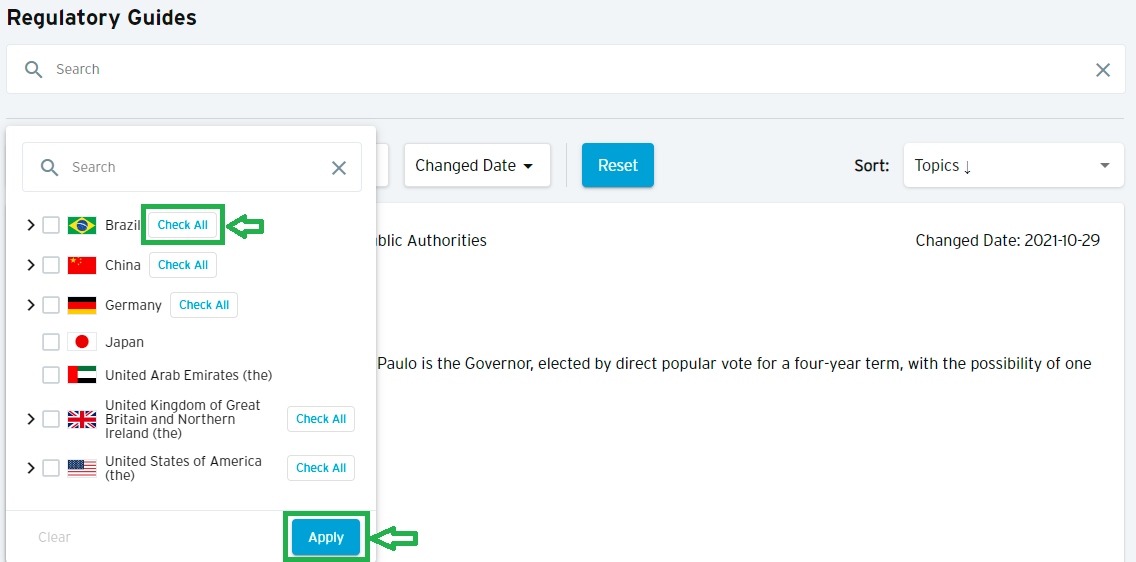Screen dimensions: 1136x562
Task: Click Check All next to Brazil
Action: (183, 225)
